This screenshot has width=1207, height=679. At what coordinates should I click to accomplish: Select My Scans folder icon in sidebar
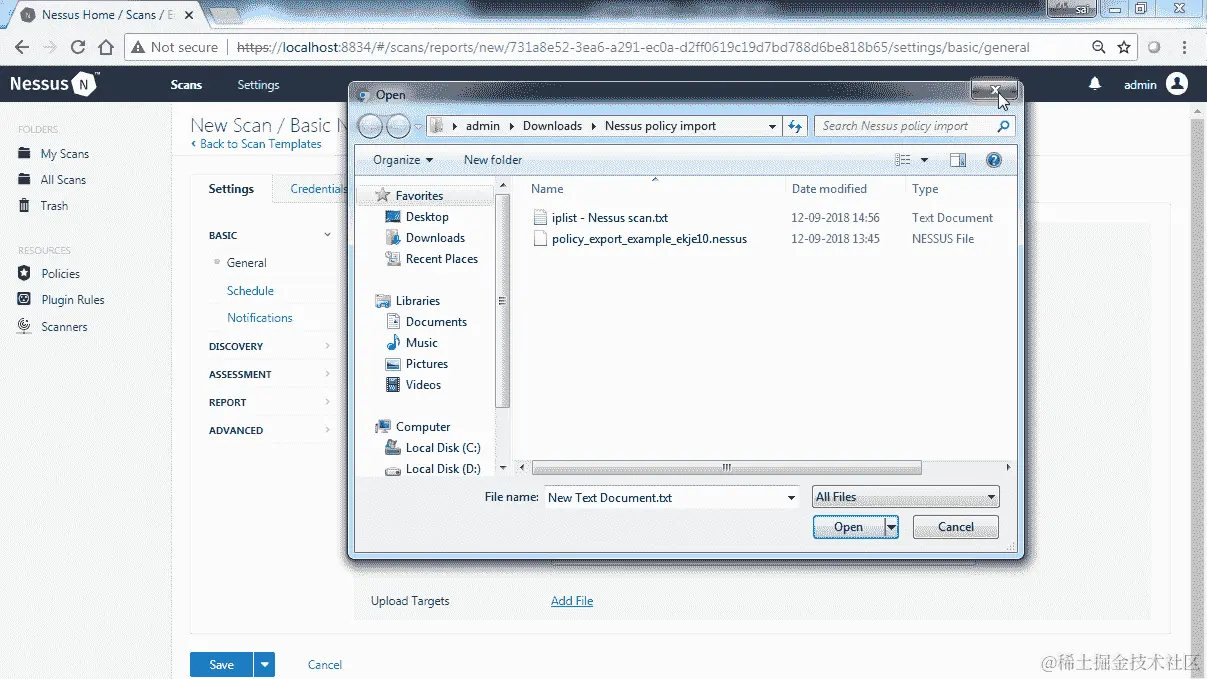[x=24, y=154]
